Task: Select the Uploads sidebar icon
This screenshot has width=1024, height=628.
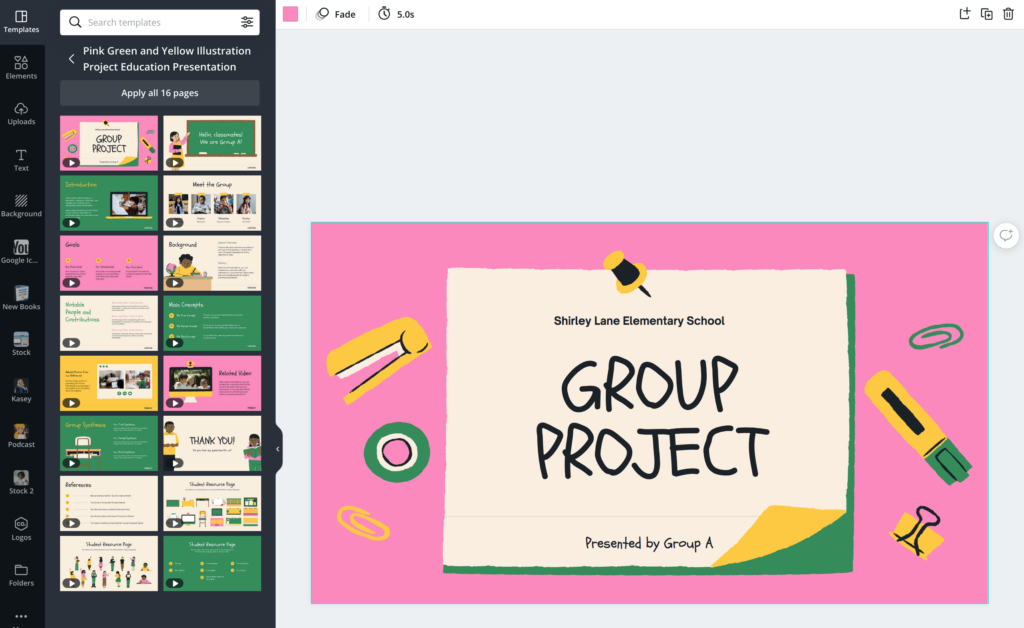Action: click(21, 113)
